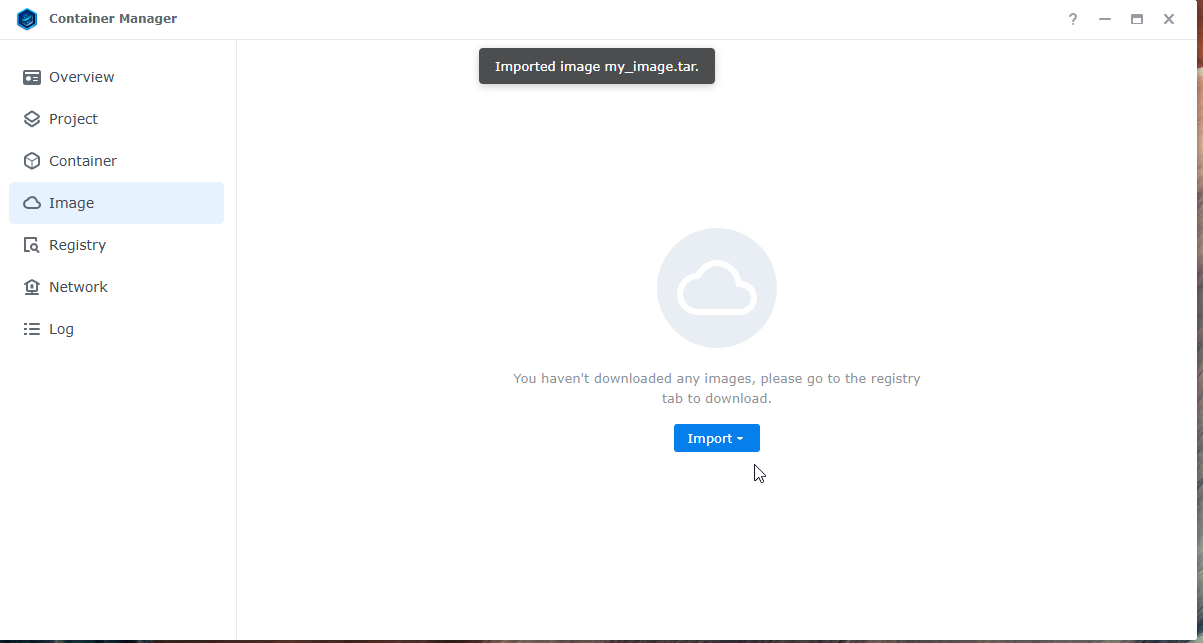Image resolution: width=1203 pixels, height=643 pixels.
Task: Expand the Import button dropdown arrow
Action: pos(740,439)
